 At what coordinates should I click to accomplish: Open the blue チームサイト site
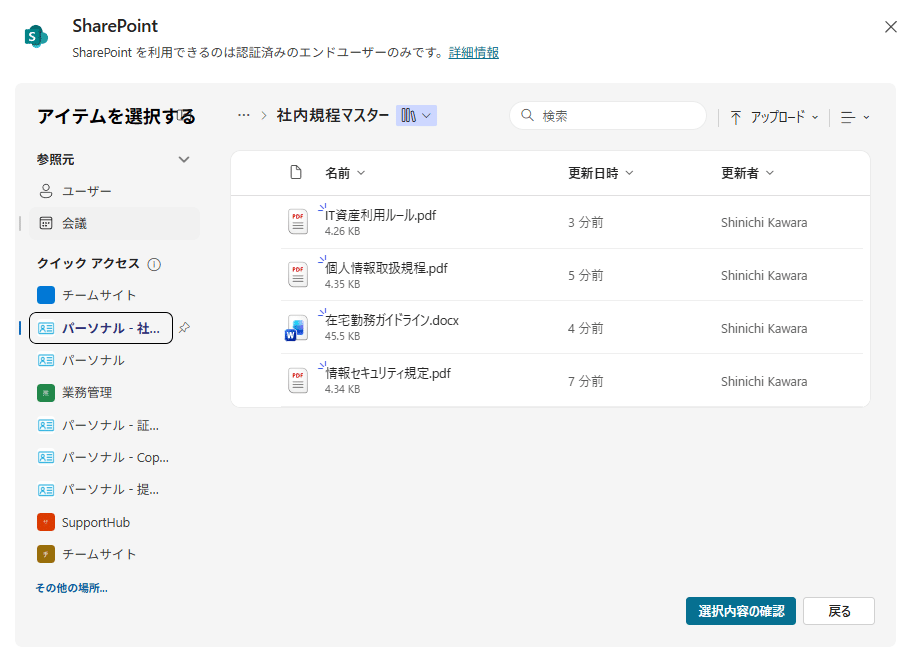click(x=100, y=295)
